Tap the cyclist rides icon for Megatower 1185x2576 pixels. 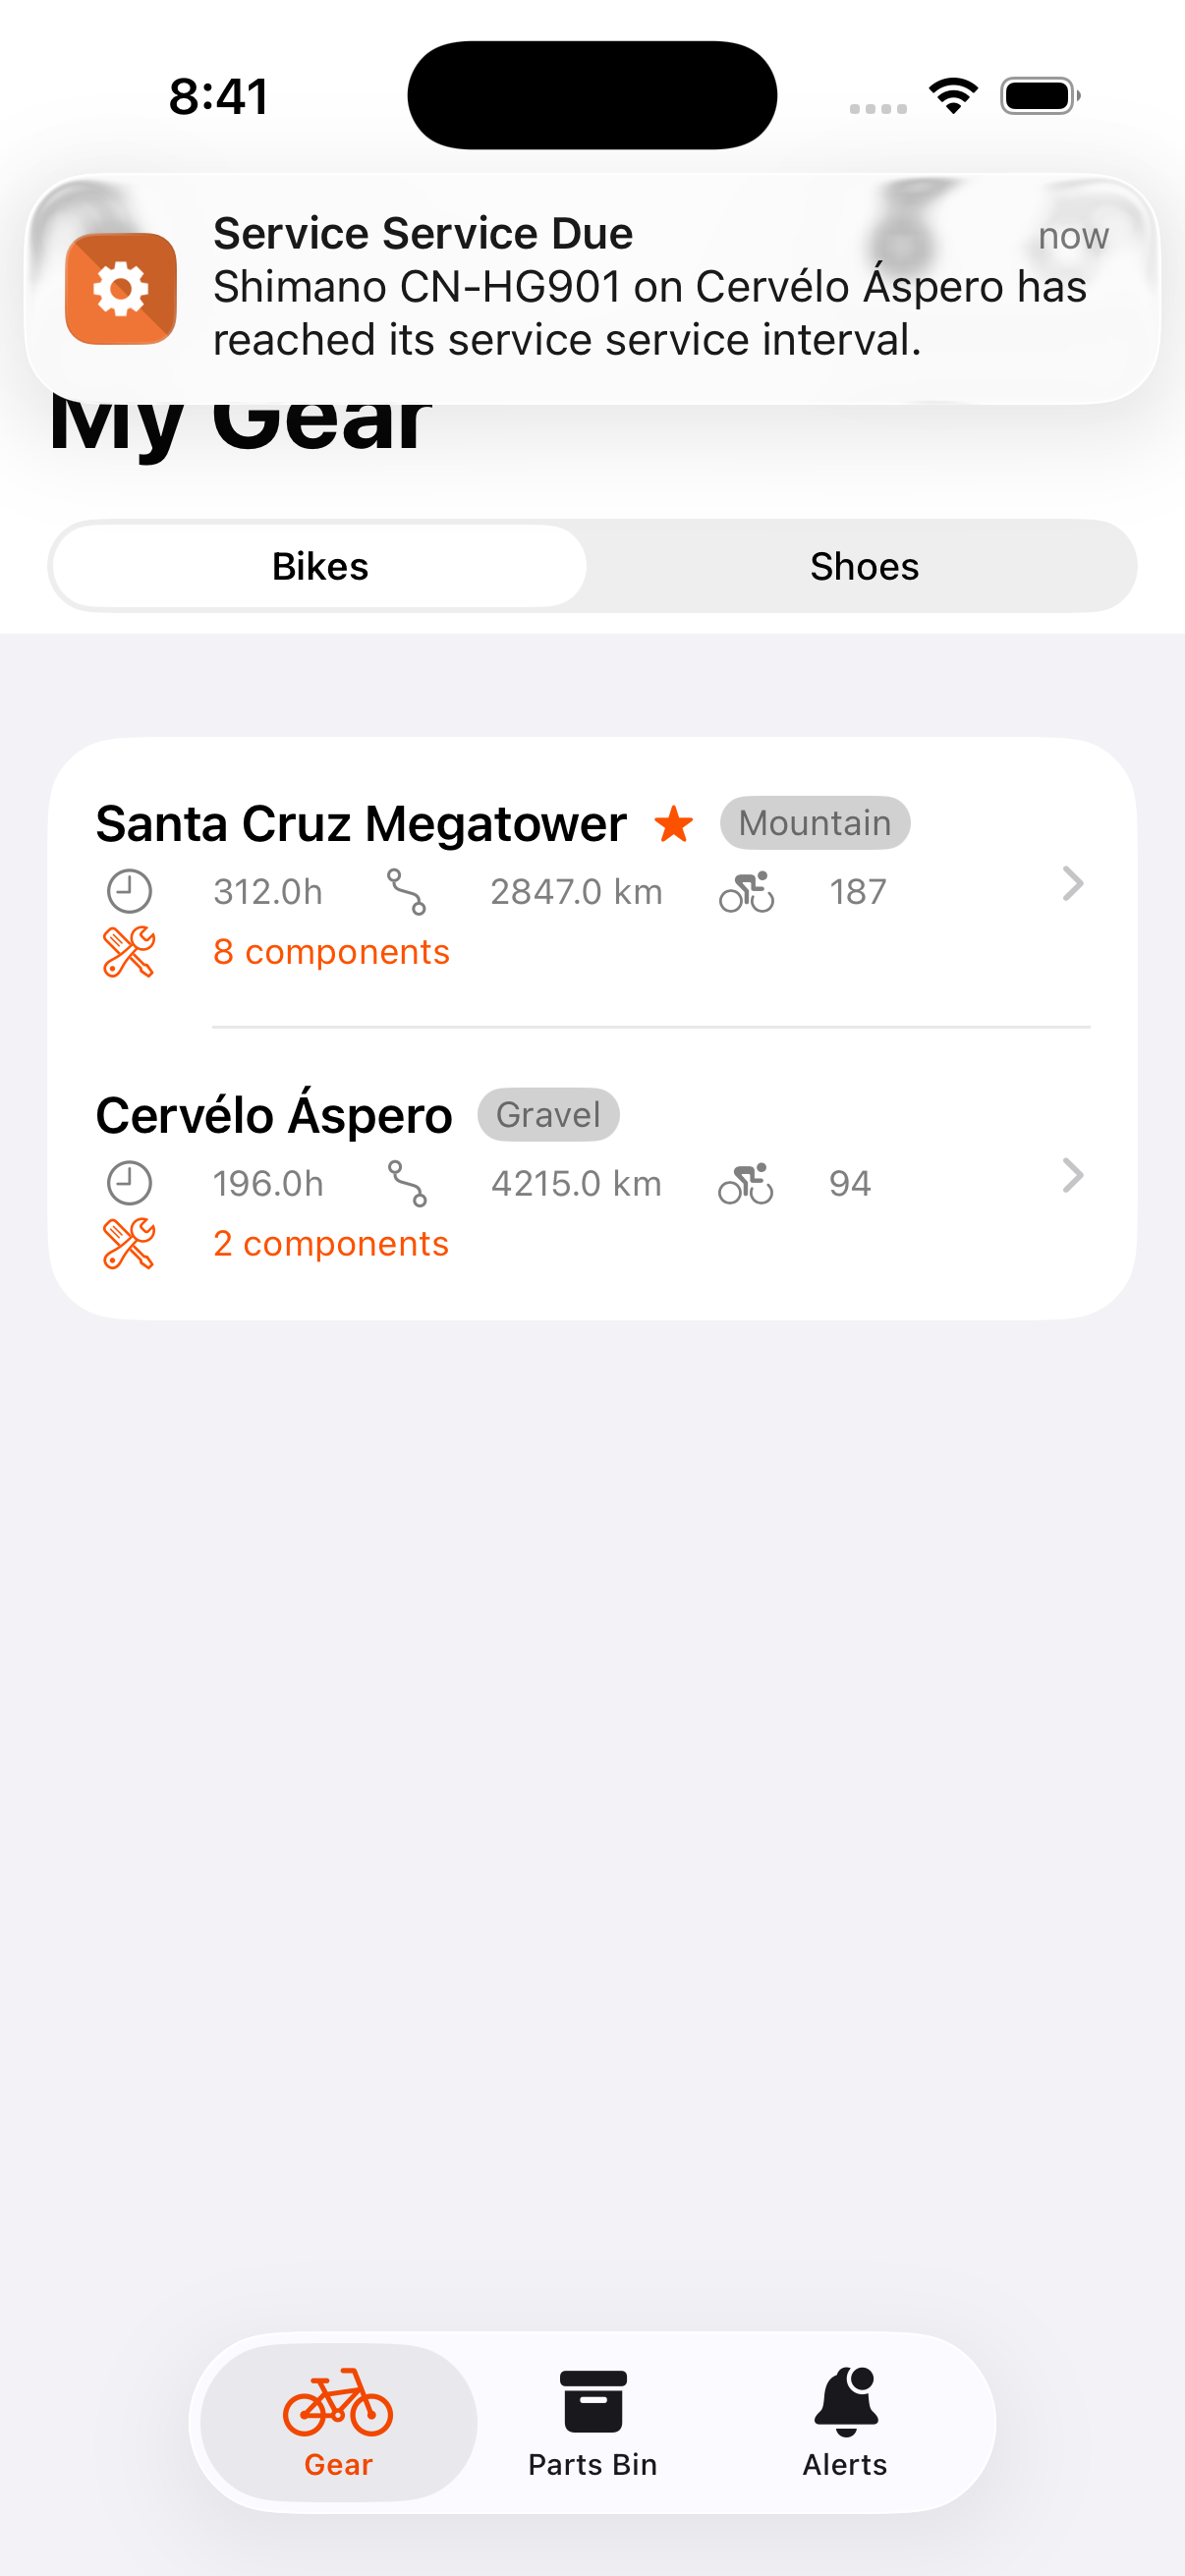746,892
